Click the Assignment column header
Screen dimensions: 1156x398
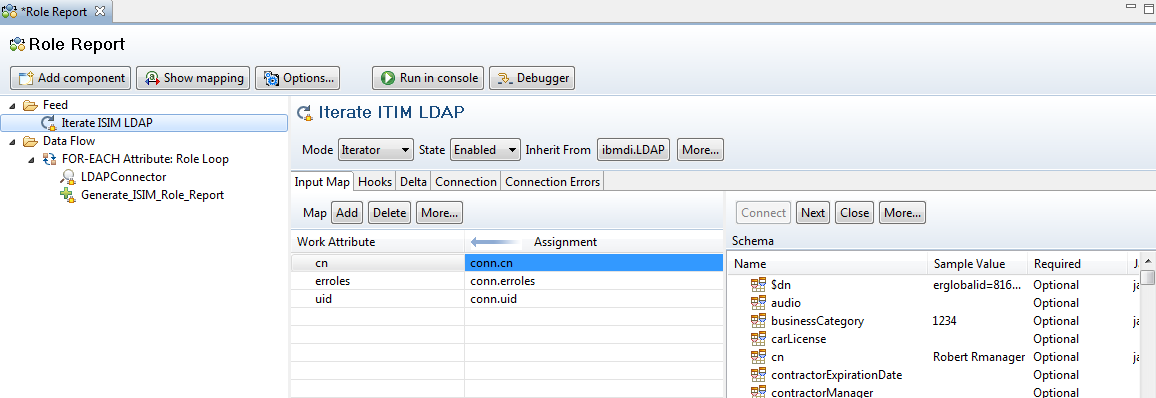tap(593, 242)
